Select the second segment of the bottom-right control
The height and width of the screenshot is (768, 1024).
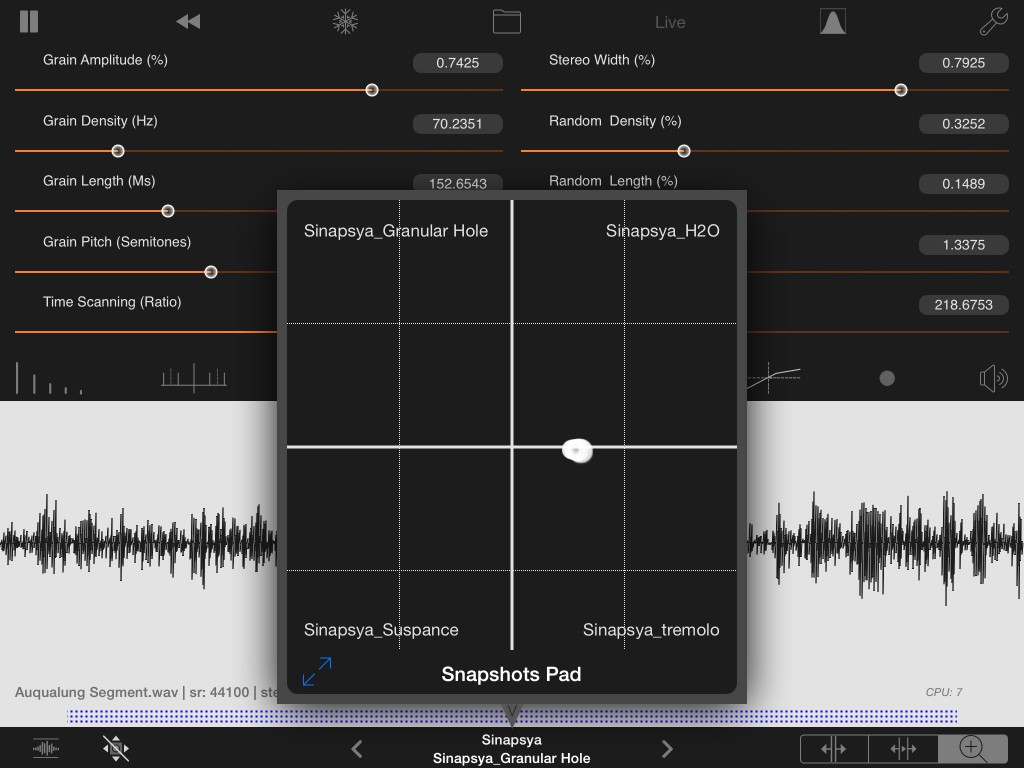tap(903, 748)
